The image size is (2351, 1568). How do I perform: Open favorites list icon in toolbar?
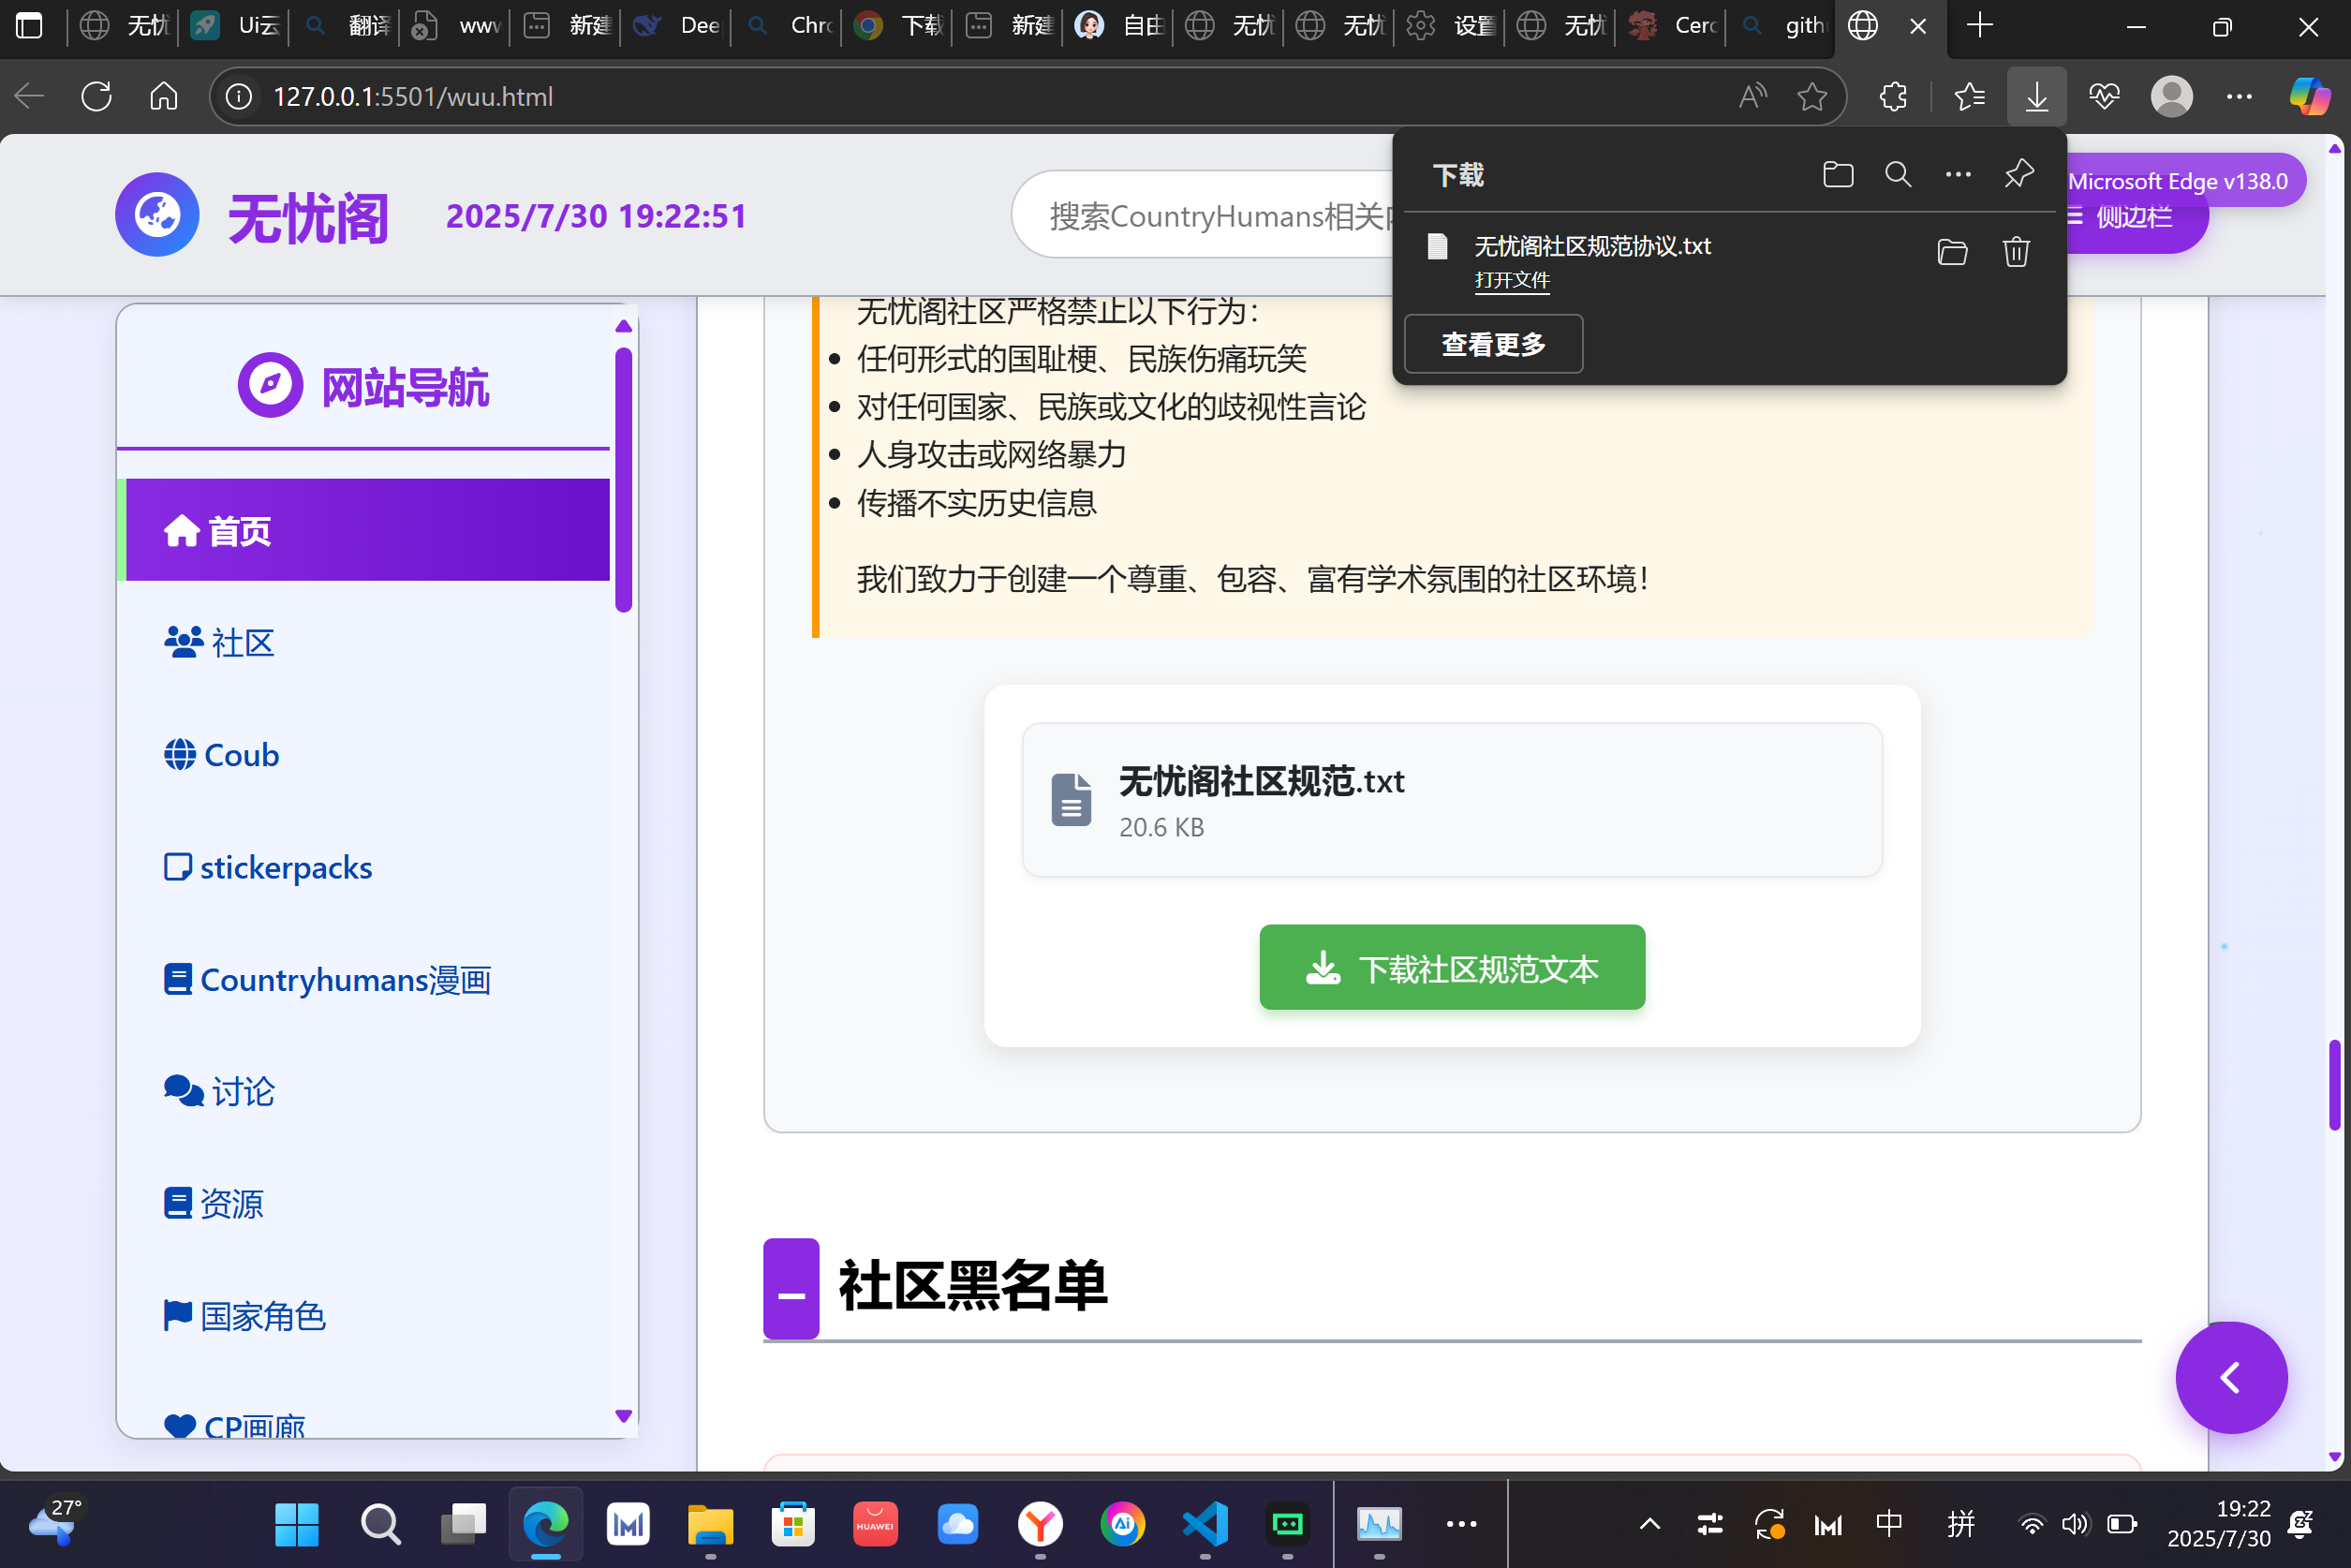1969,97
